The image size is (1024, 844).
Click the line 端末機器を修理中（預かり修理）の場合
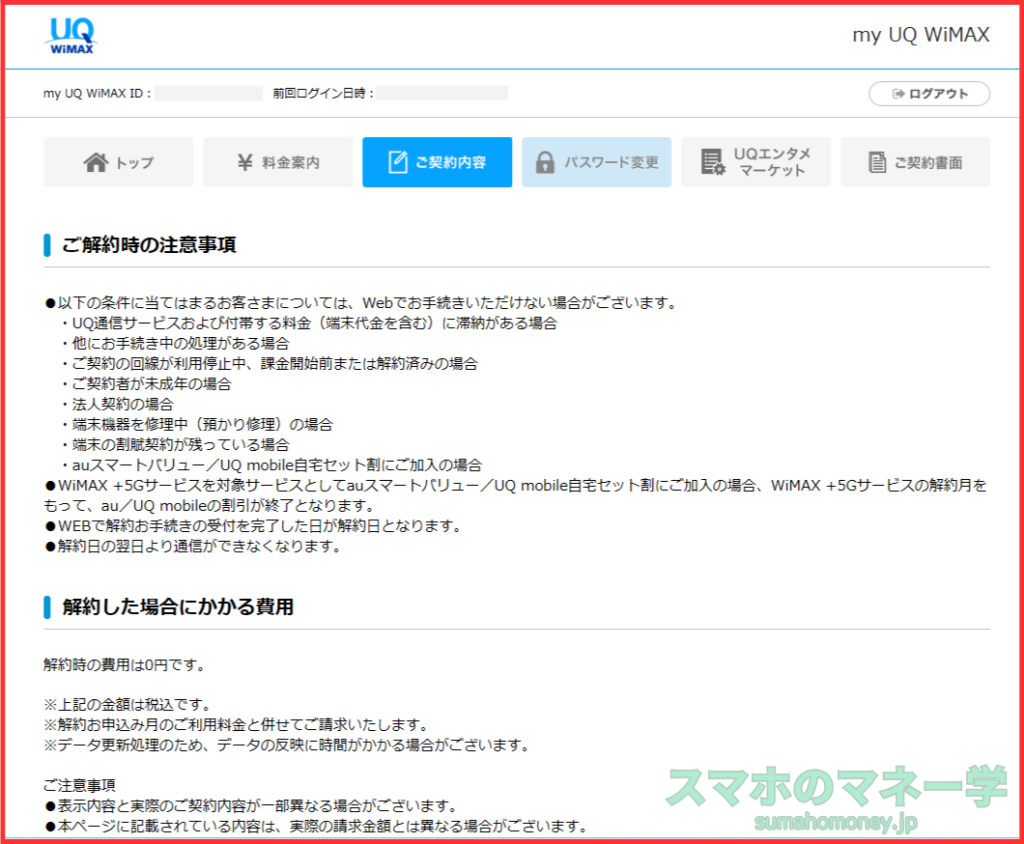click(x=197, y=425)
